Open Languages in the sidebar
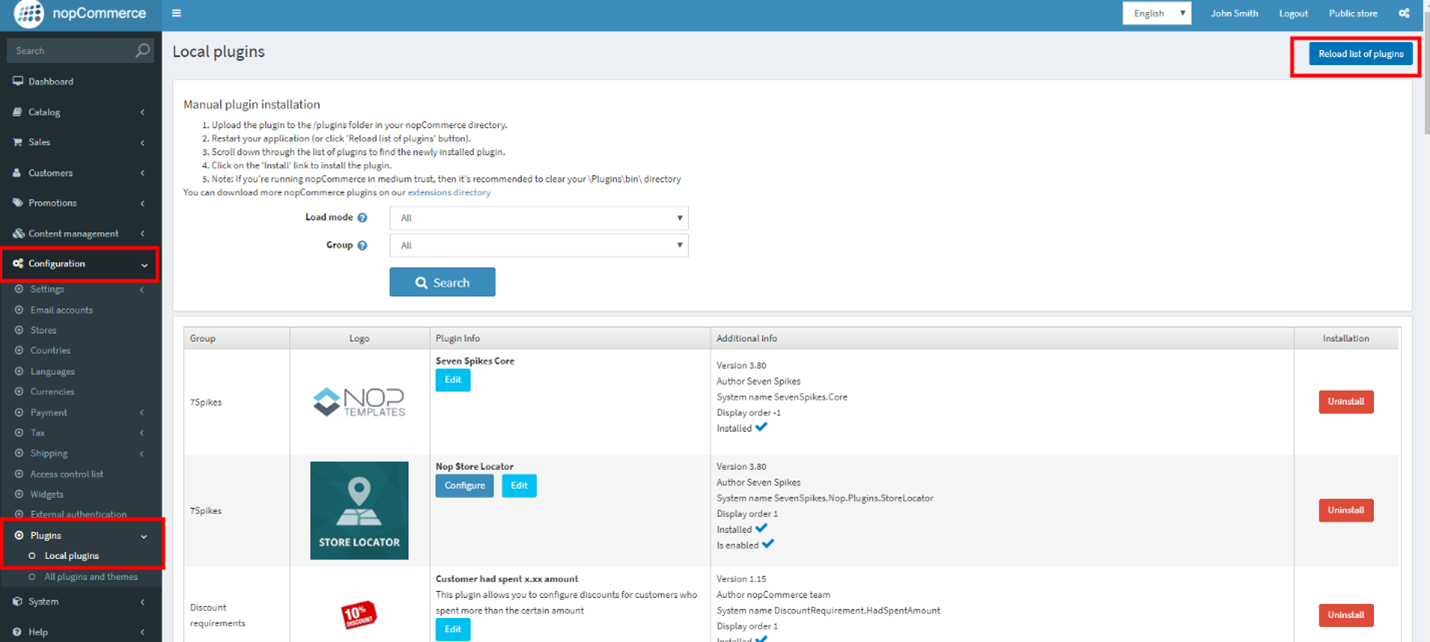The image size is (1430, 642). (52, 372)
